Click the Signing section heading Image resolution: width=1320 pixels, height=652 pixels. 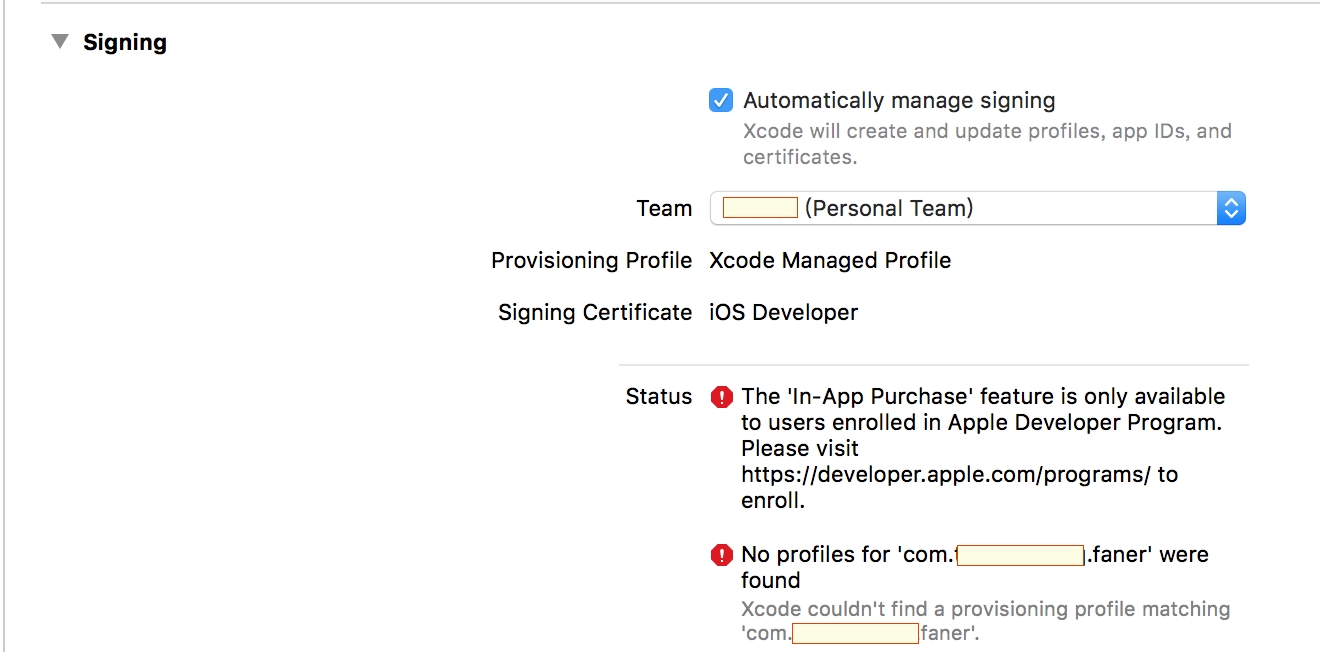(x=125, y=42)
